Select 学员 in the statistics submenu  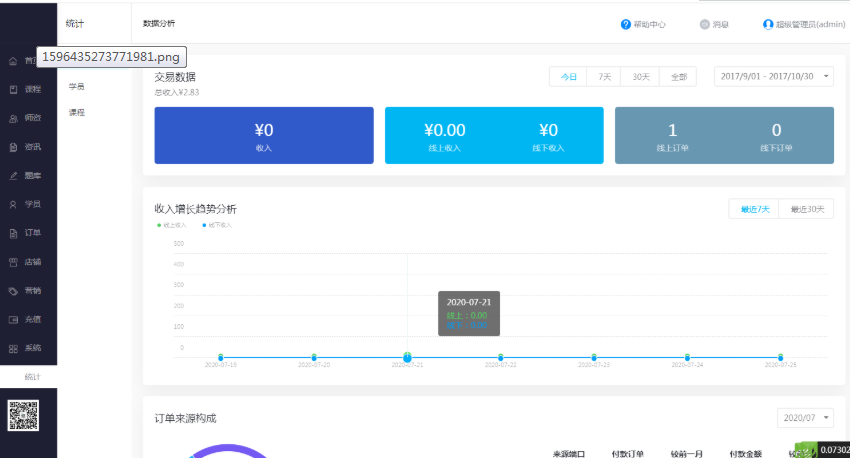[77, 87]
